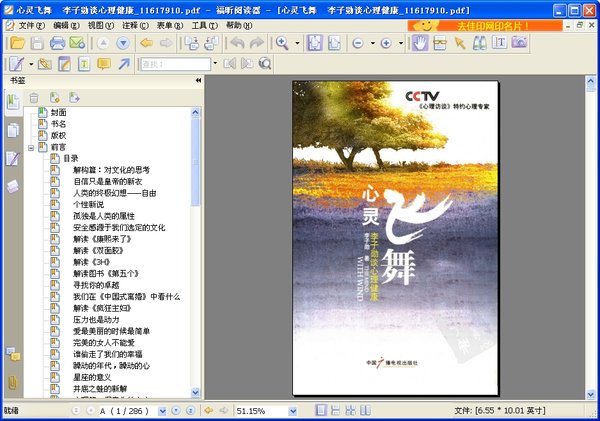600x421 pixels.
Task: Delete bookmark using trash icon
Action: 34,98
